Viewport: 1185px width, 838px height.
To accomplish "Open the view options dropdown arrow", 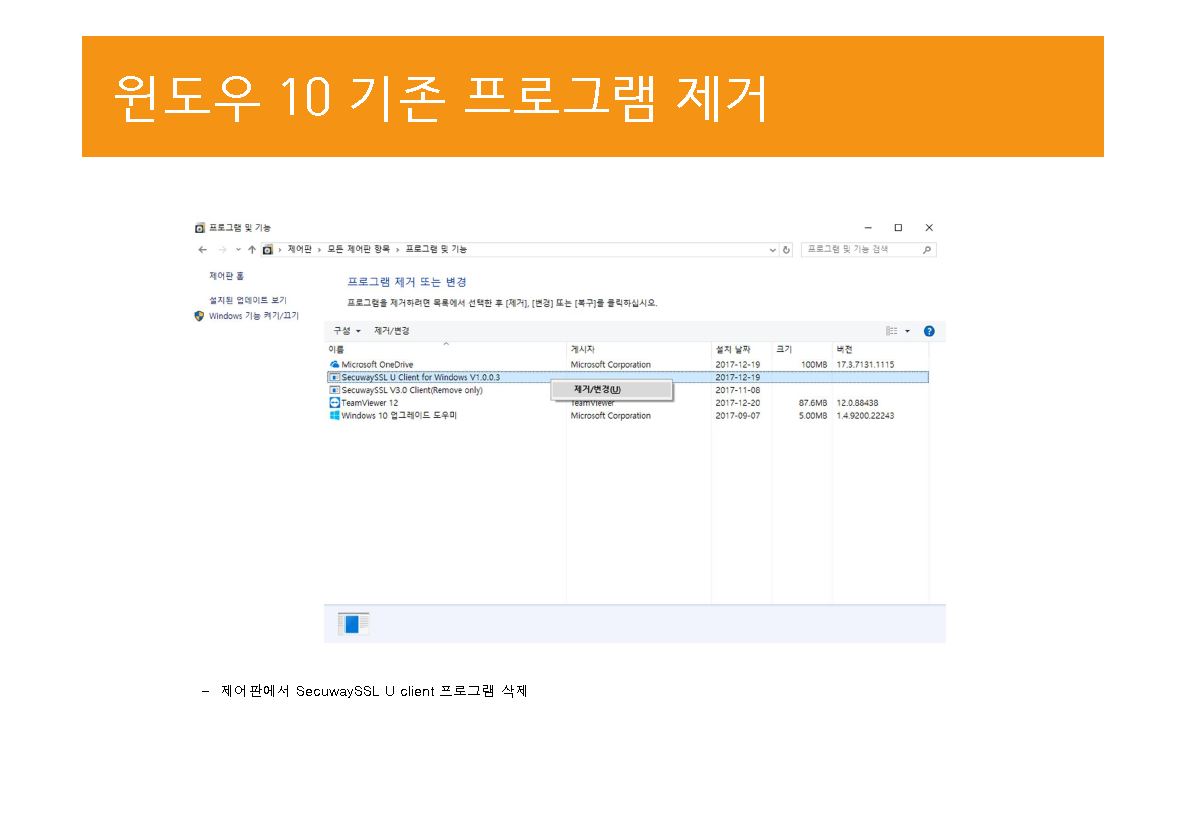I will (908, 331).
